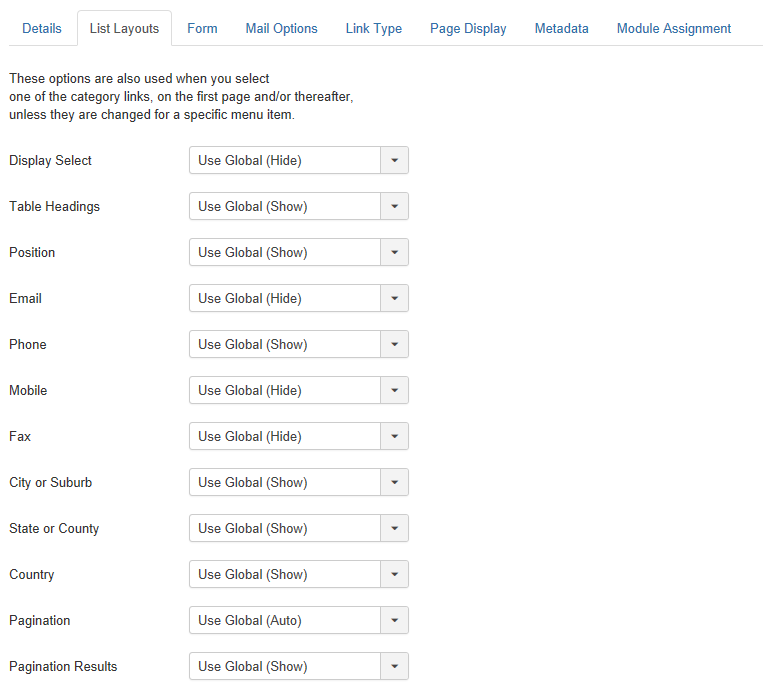Switch to the Form tab
The image size is (763, 691).
(x=202, y=28)
